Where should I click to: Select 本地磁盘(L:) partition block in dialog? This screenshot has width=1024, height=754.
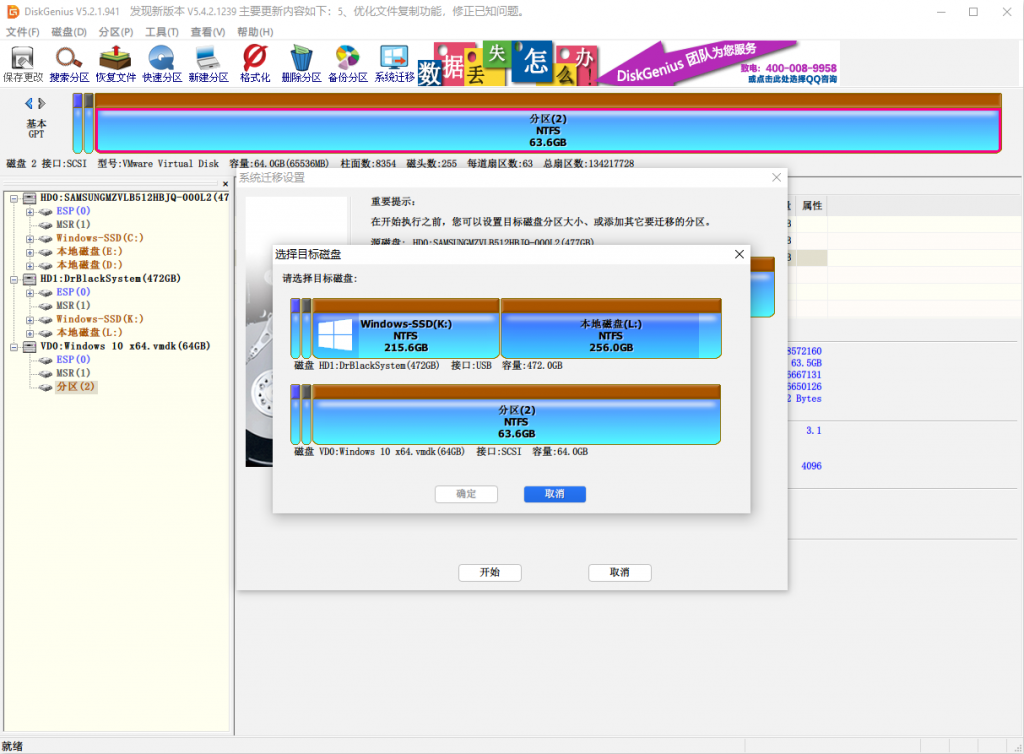pyautogui.click(x=611, y=329)
